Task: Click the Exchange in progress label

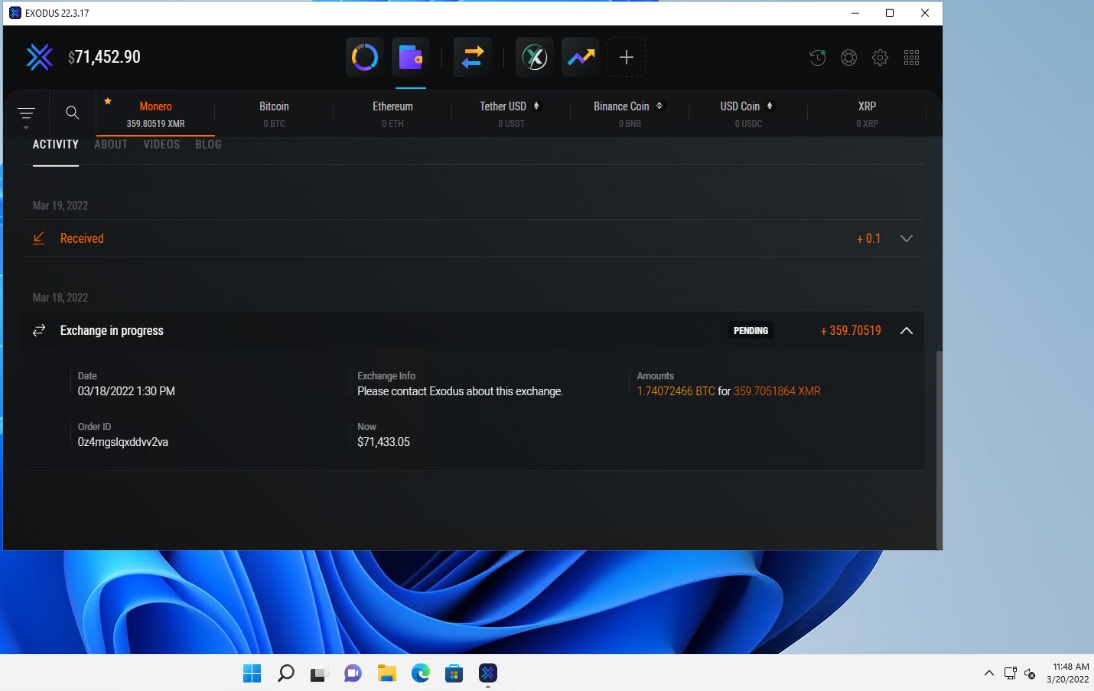Action: [112, 331]
